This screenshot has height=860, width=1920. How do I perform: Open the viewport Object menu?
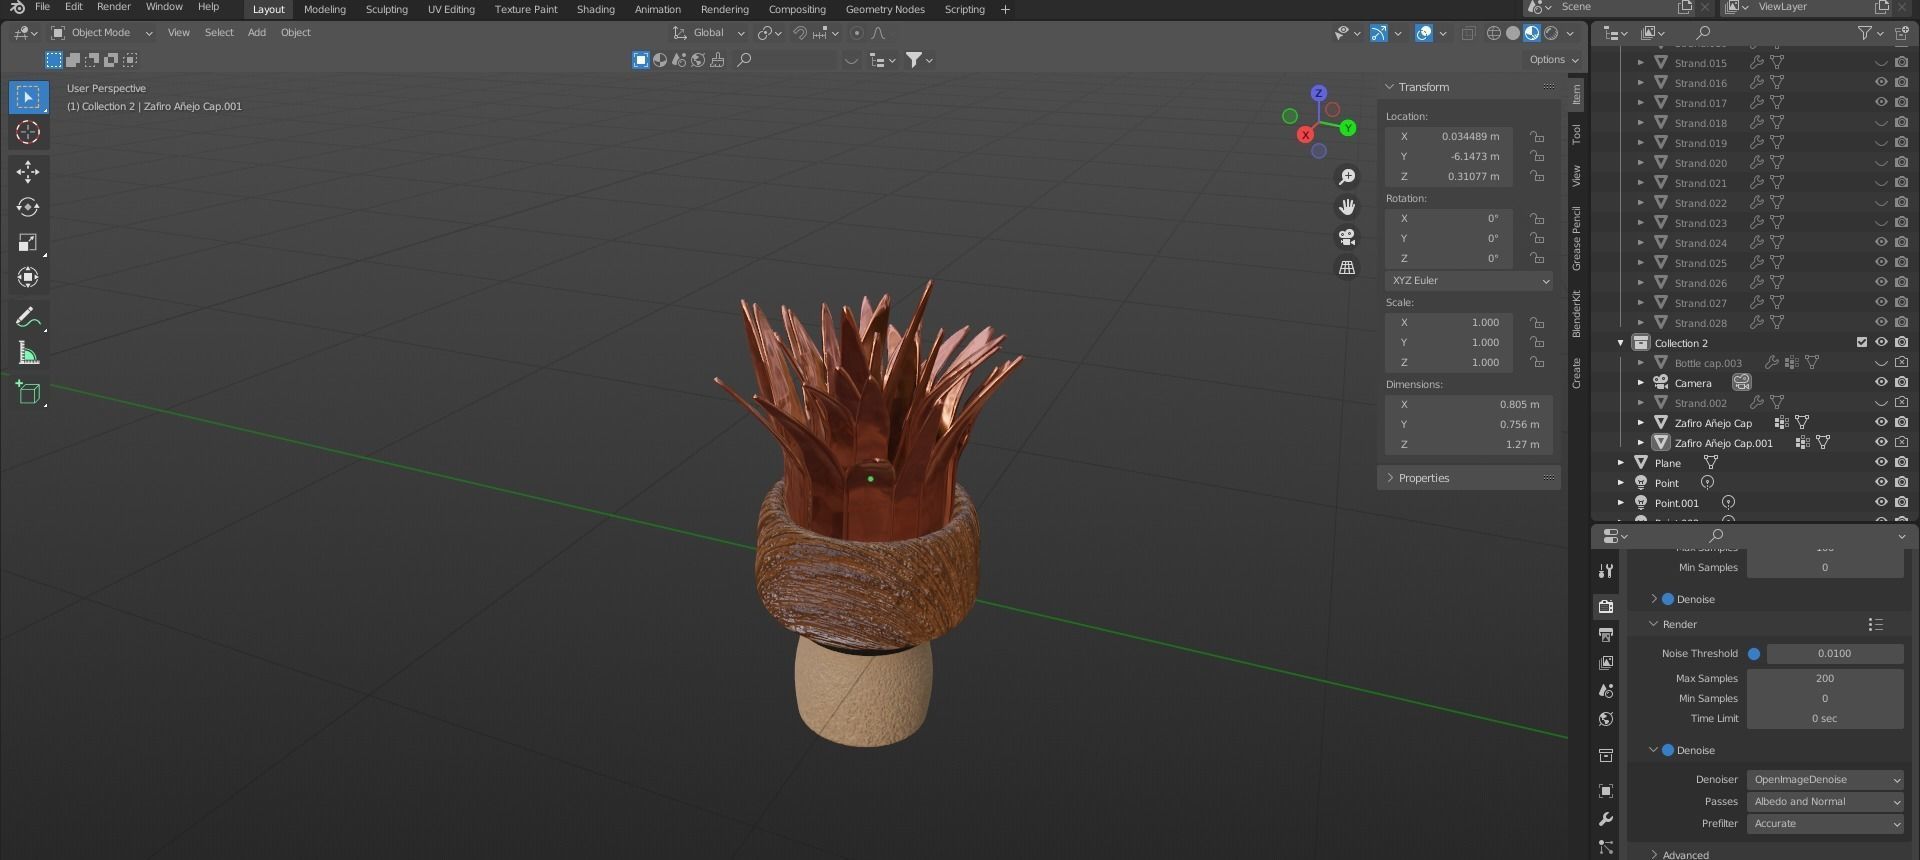tap(296, 33)
